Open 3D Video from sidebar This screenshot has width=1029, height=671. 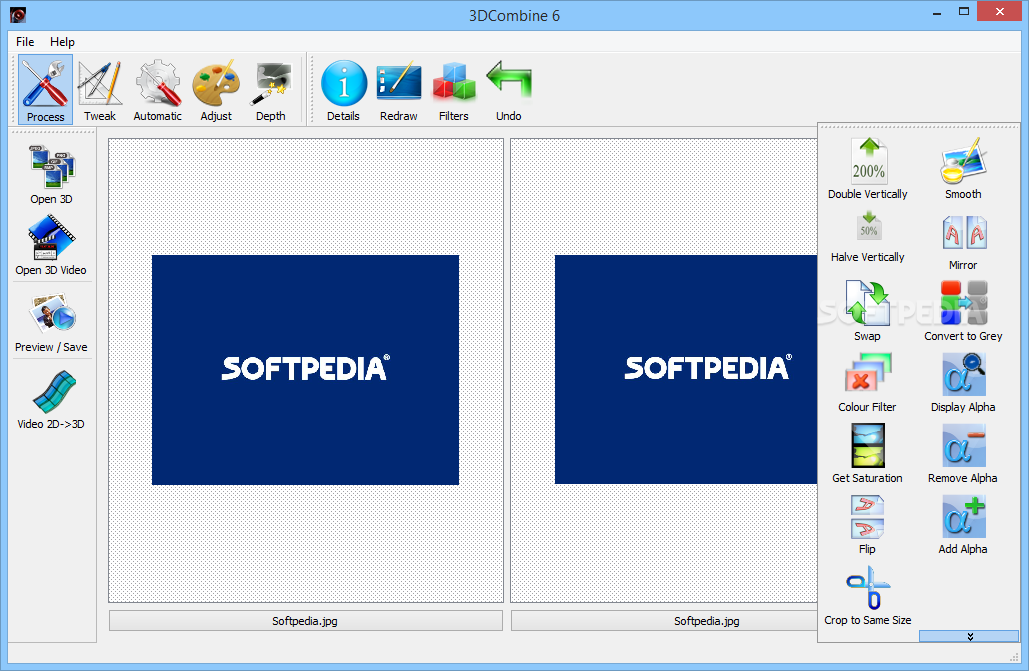pyautogui.click(x=51, y=246)
